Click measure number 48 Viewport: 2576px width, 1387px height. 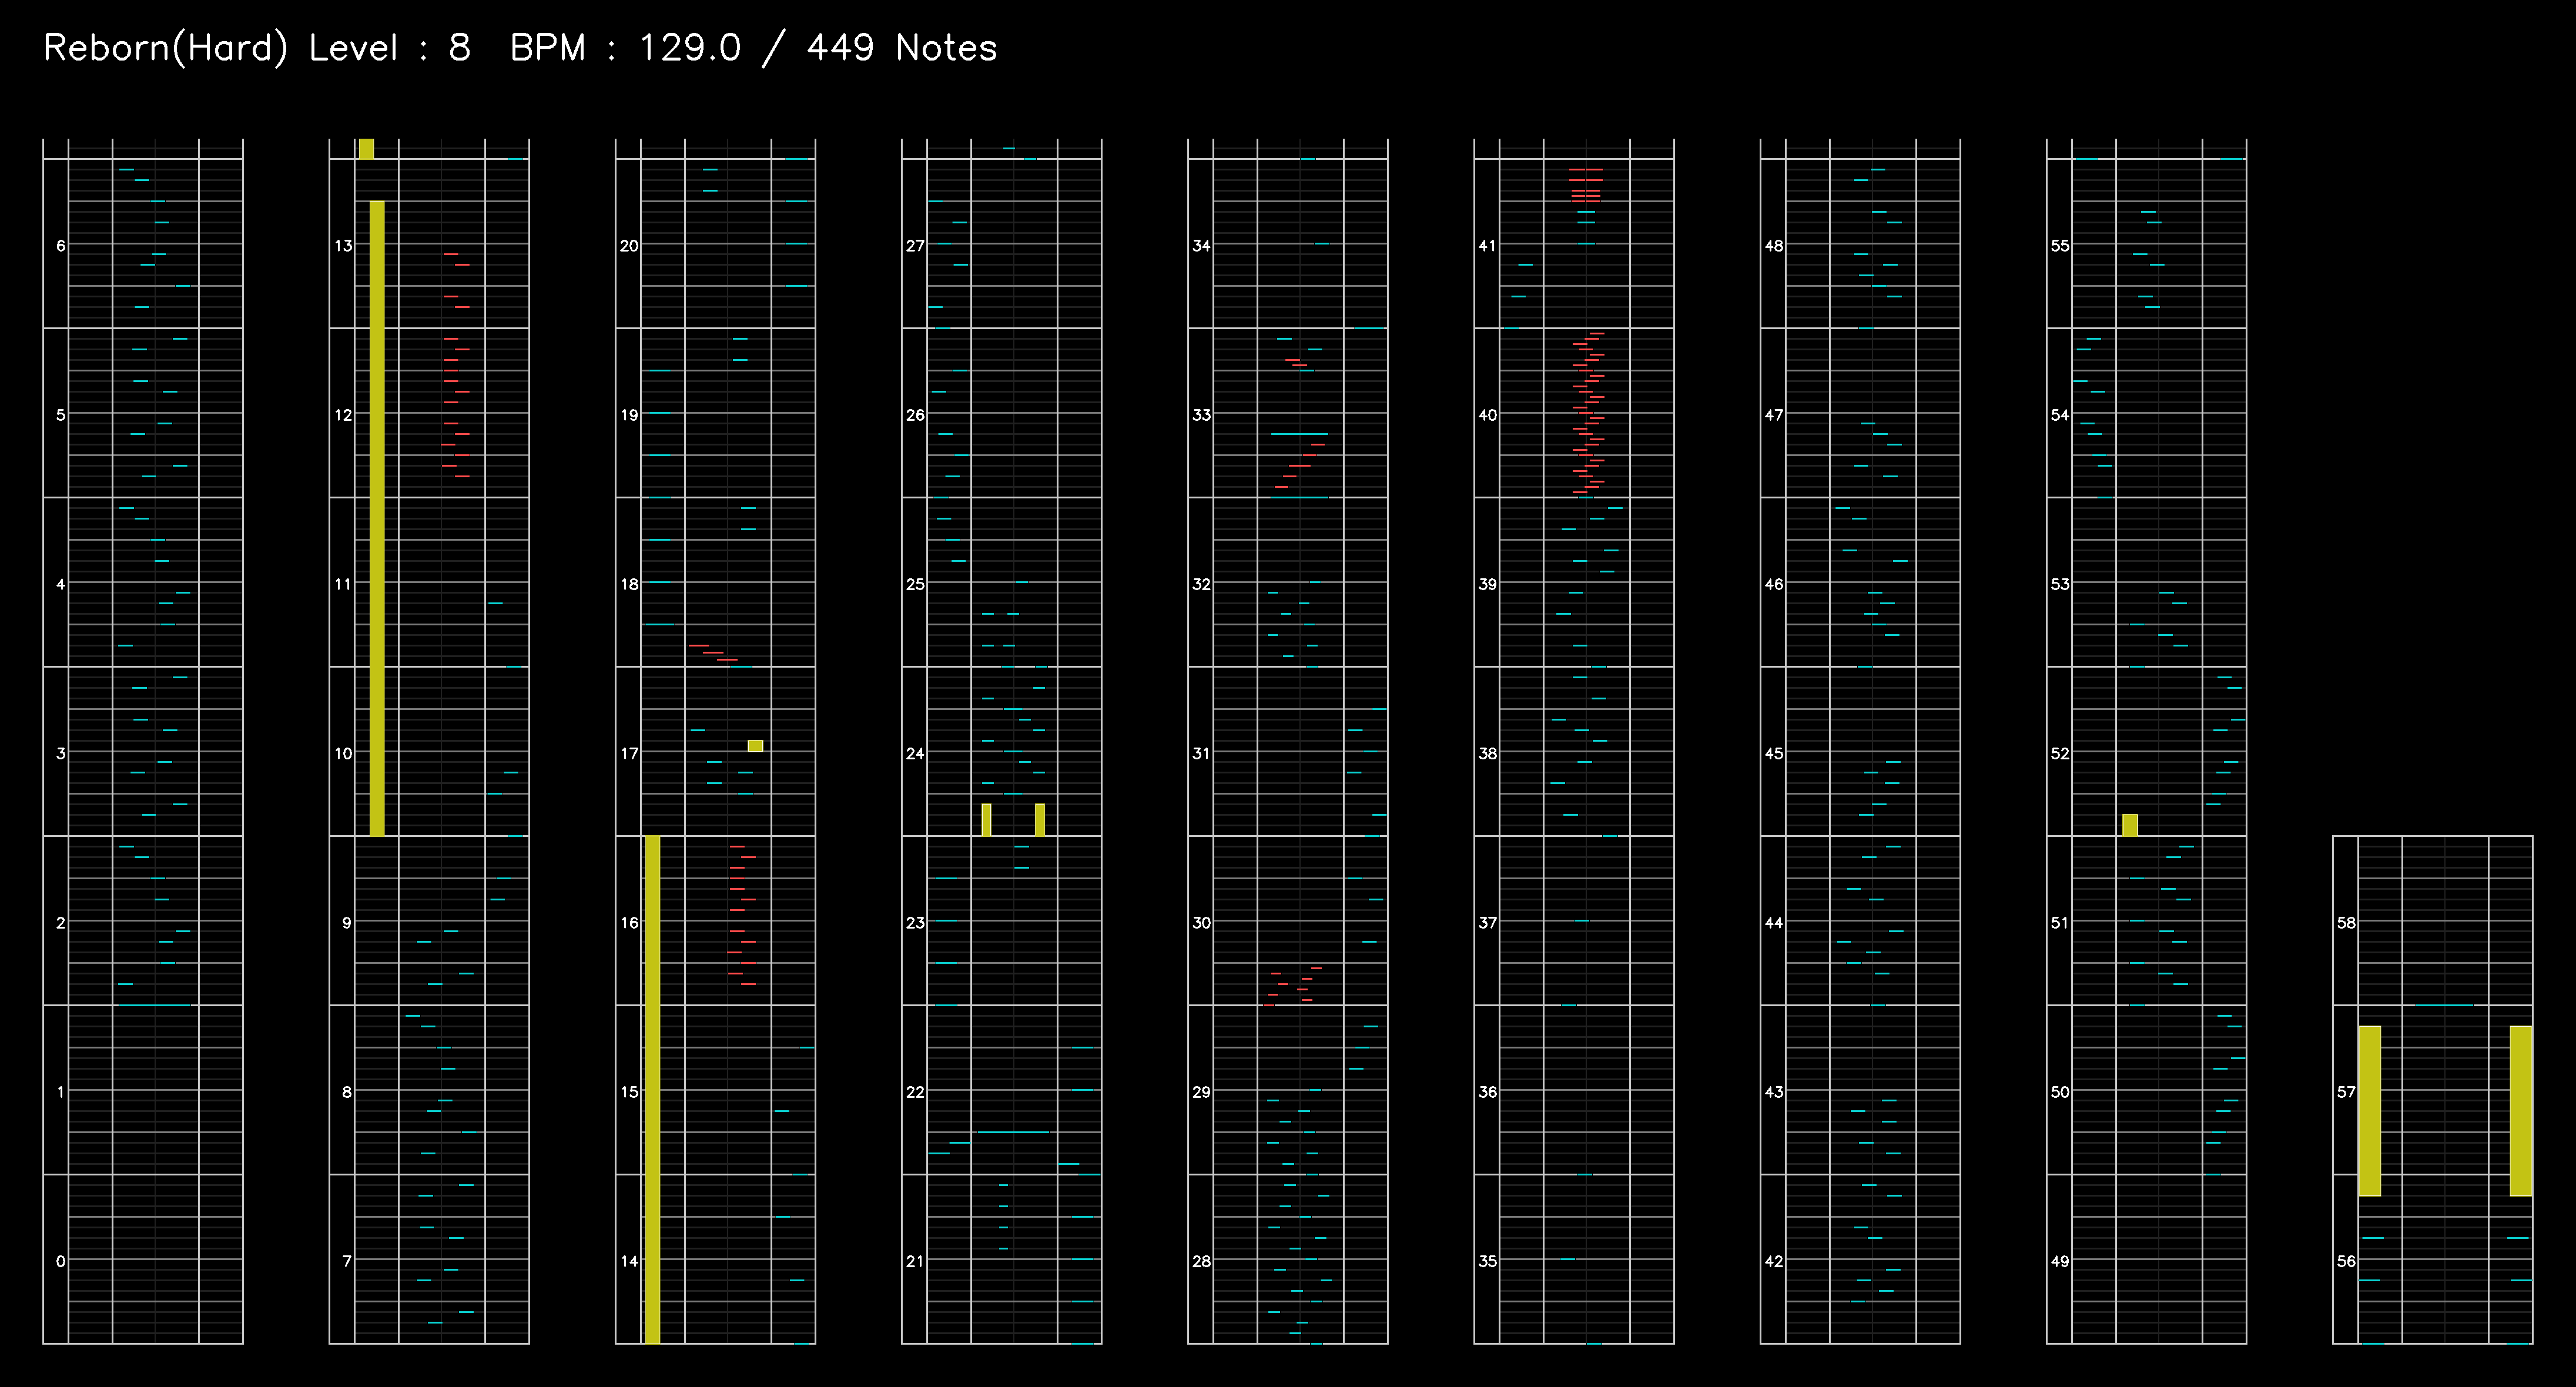point(1774,245)
